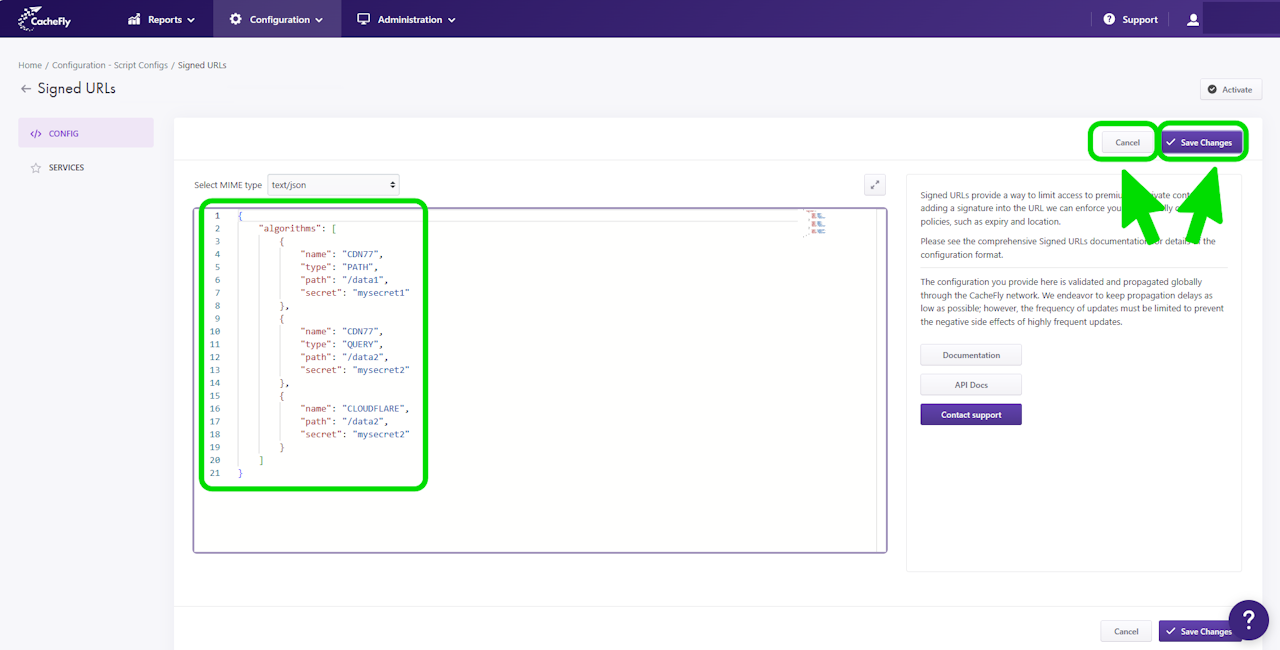Expand the code editor to fullscreen

point(875,184)
